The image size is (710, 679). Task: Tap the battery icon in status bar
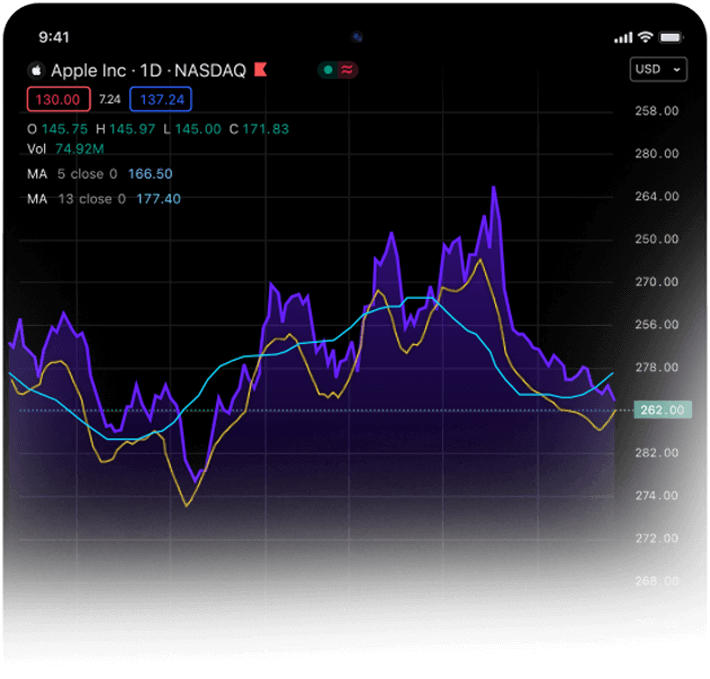pos(670,37)
